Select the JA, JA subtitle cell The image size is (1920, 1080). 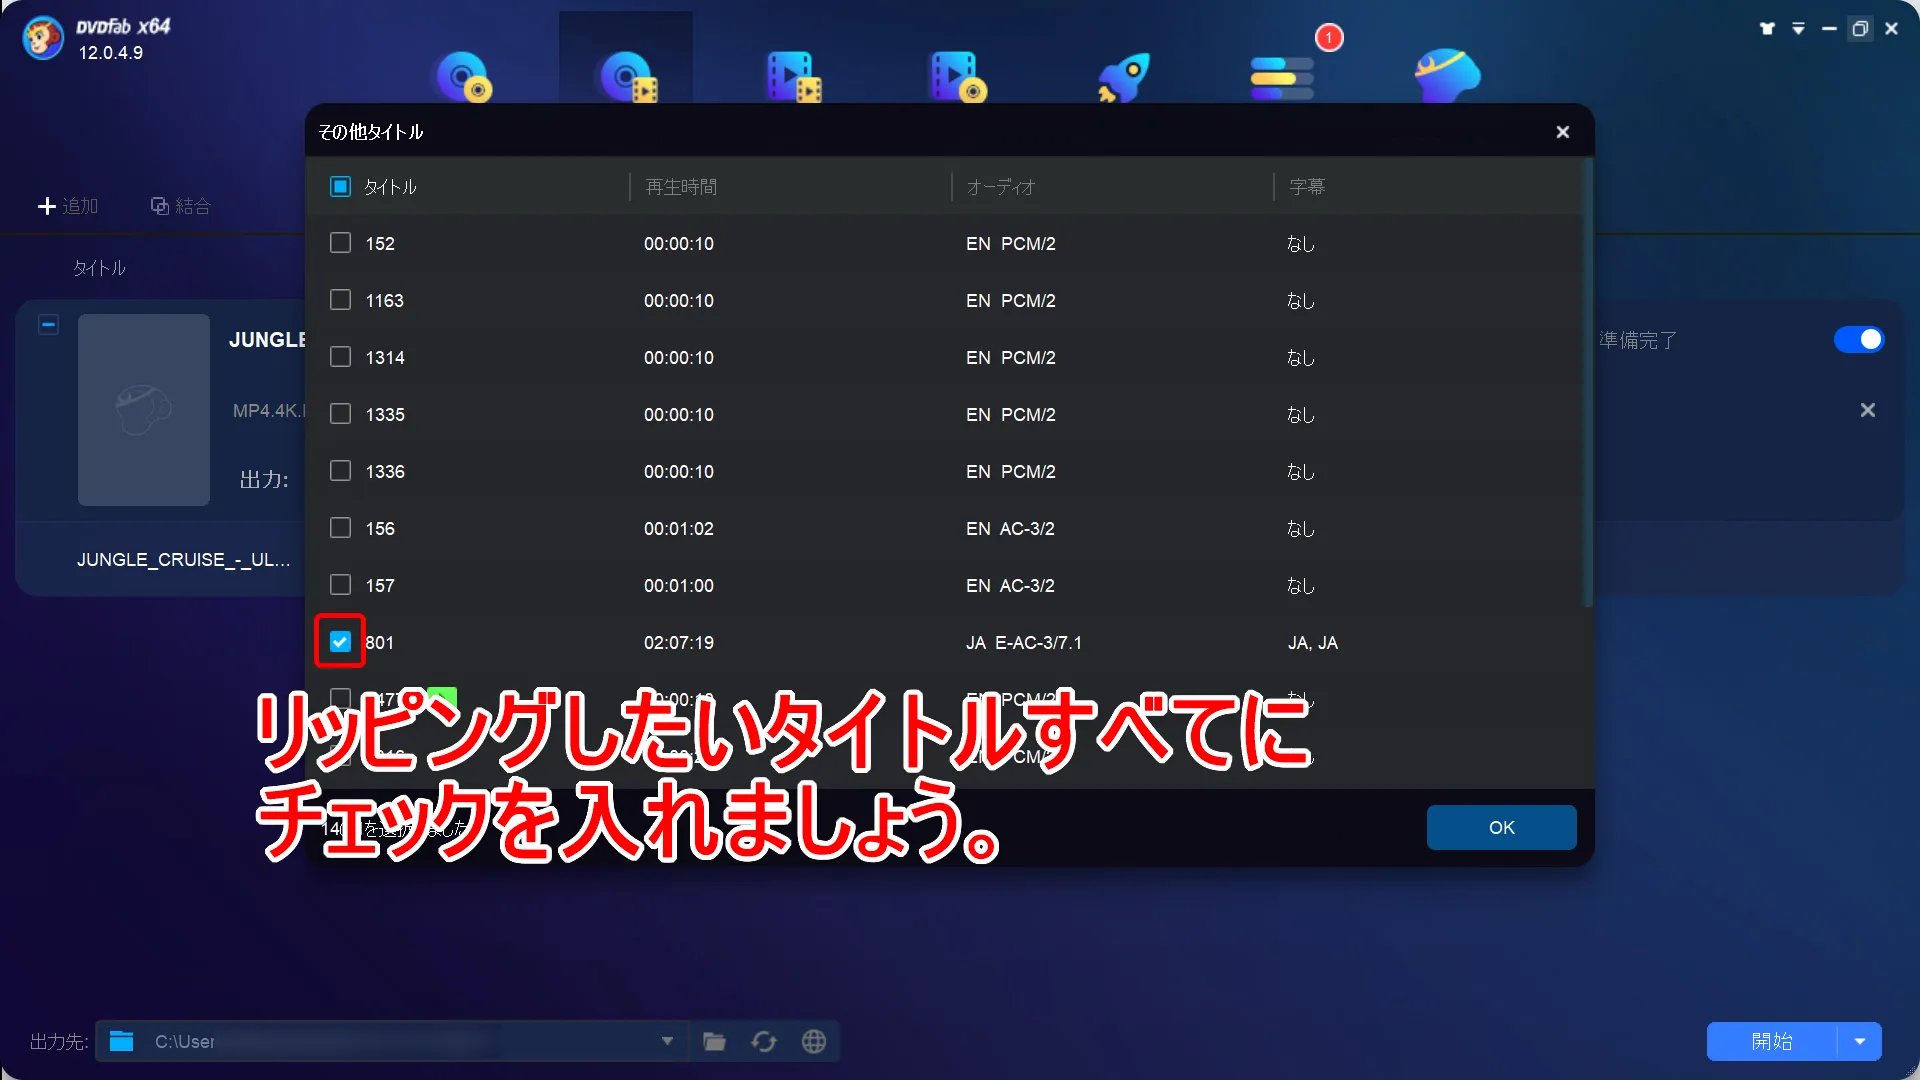pyautogui.click(x=1312, y=643)
